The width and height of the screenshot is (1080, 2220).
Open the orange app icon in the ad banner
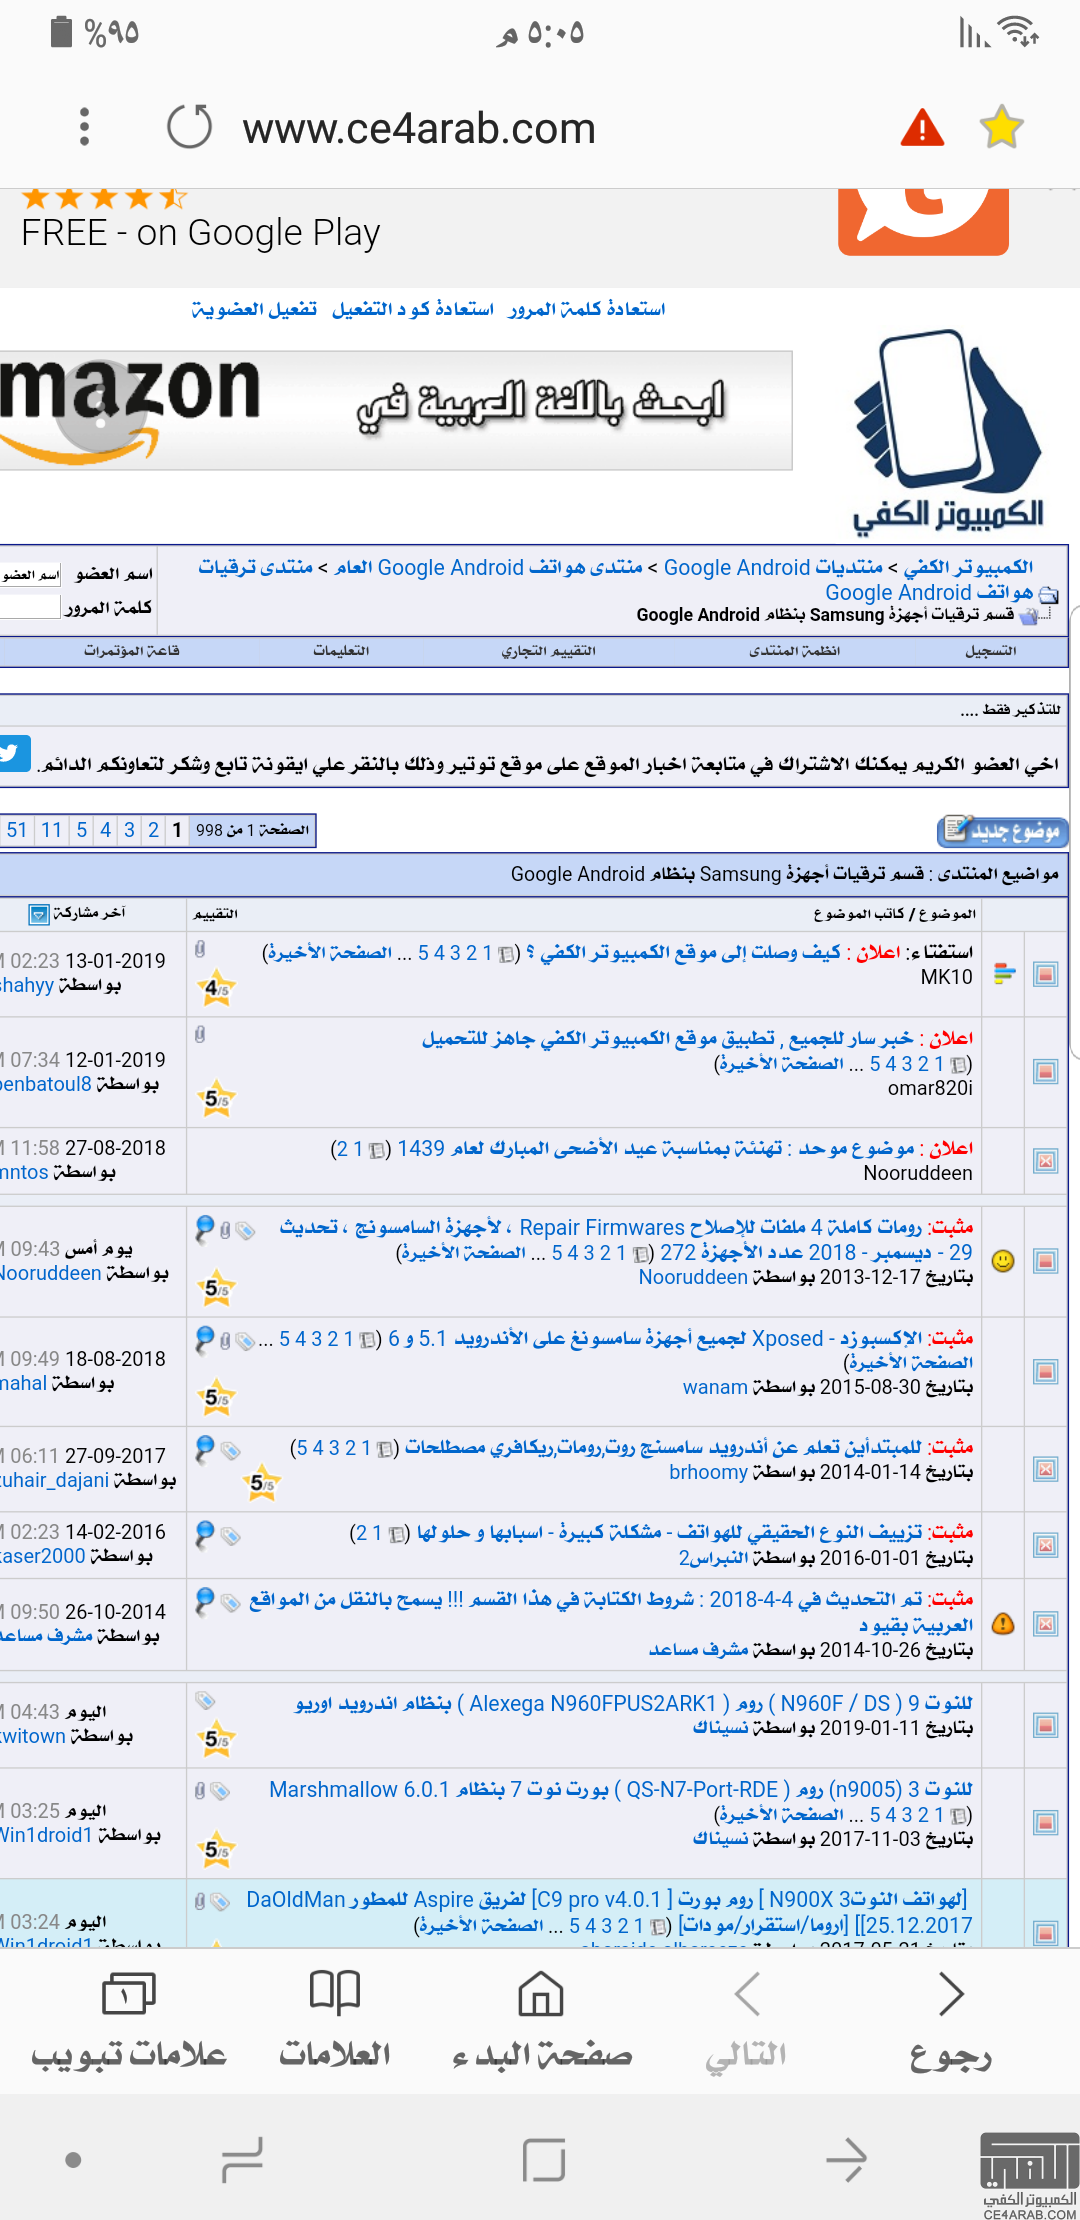click(x=923, y=220)
